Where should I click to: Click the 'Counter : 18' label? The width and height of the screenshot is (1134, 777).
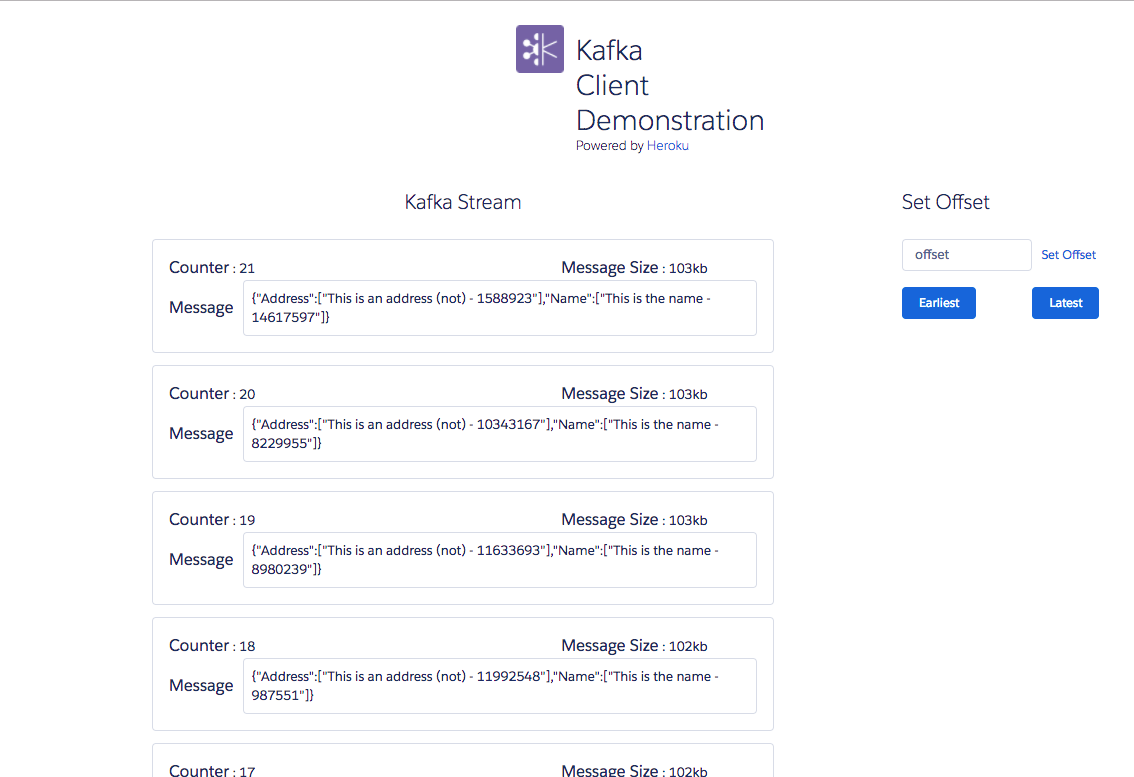(212, 645)
